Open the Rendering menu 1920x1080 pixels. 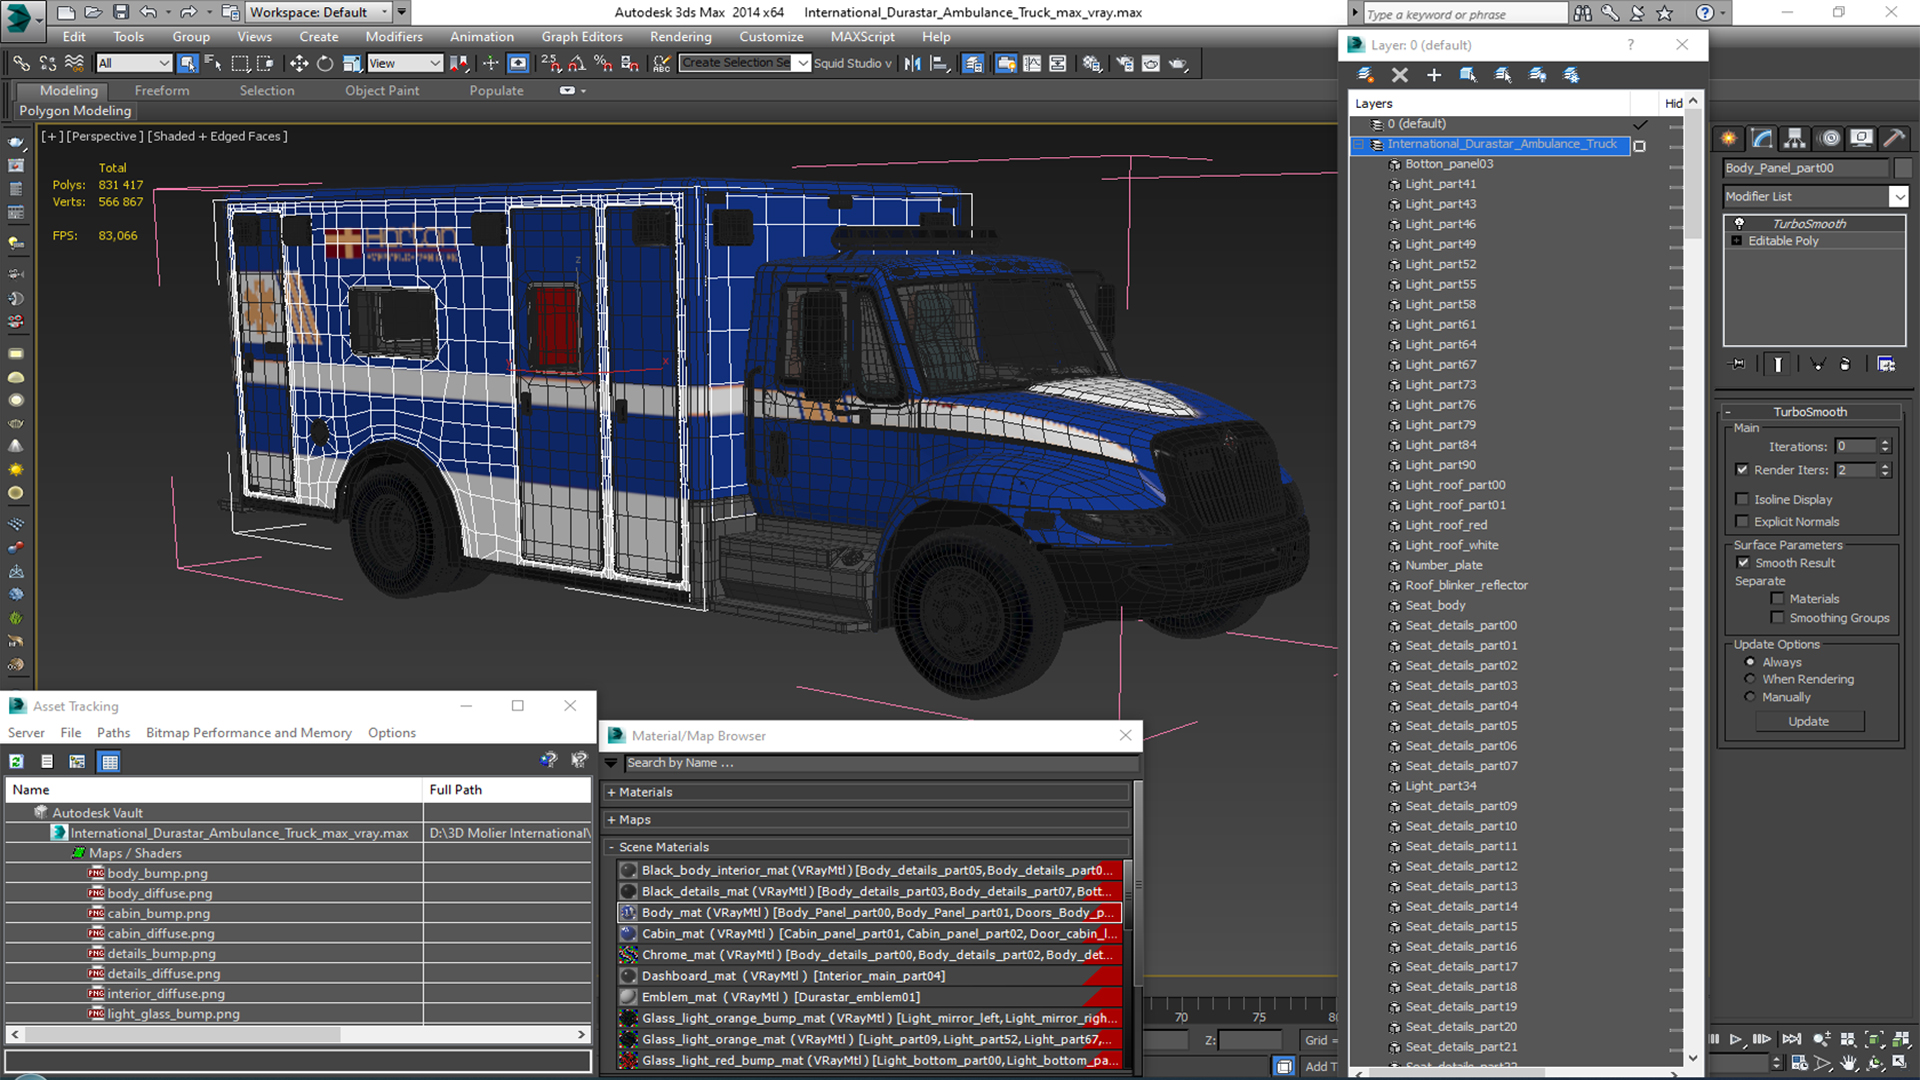coord(680,37)
